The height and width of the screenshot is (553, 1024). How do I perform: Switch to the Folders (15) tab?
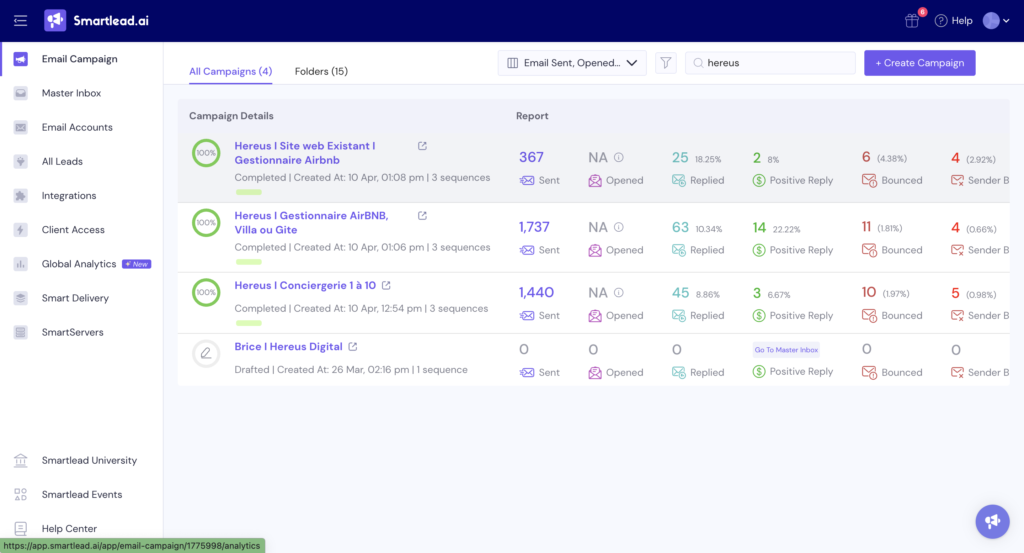click(321, 71)
